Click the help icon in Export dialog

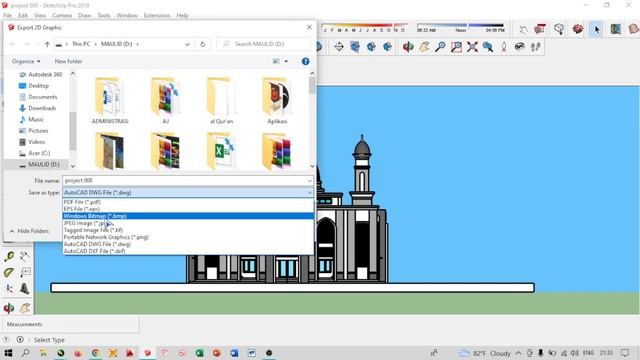tap(305, 61)
